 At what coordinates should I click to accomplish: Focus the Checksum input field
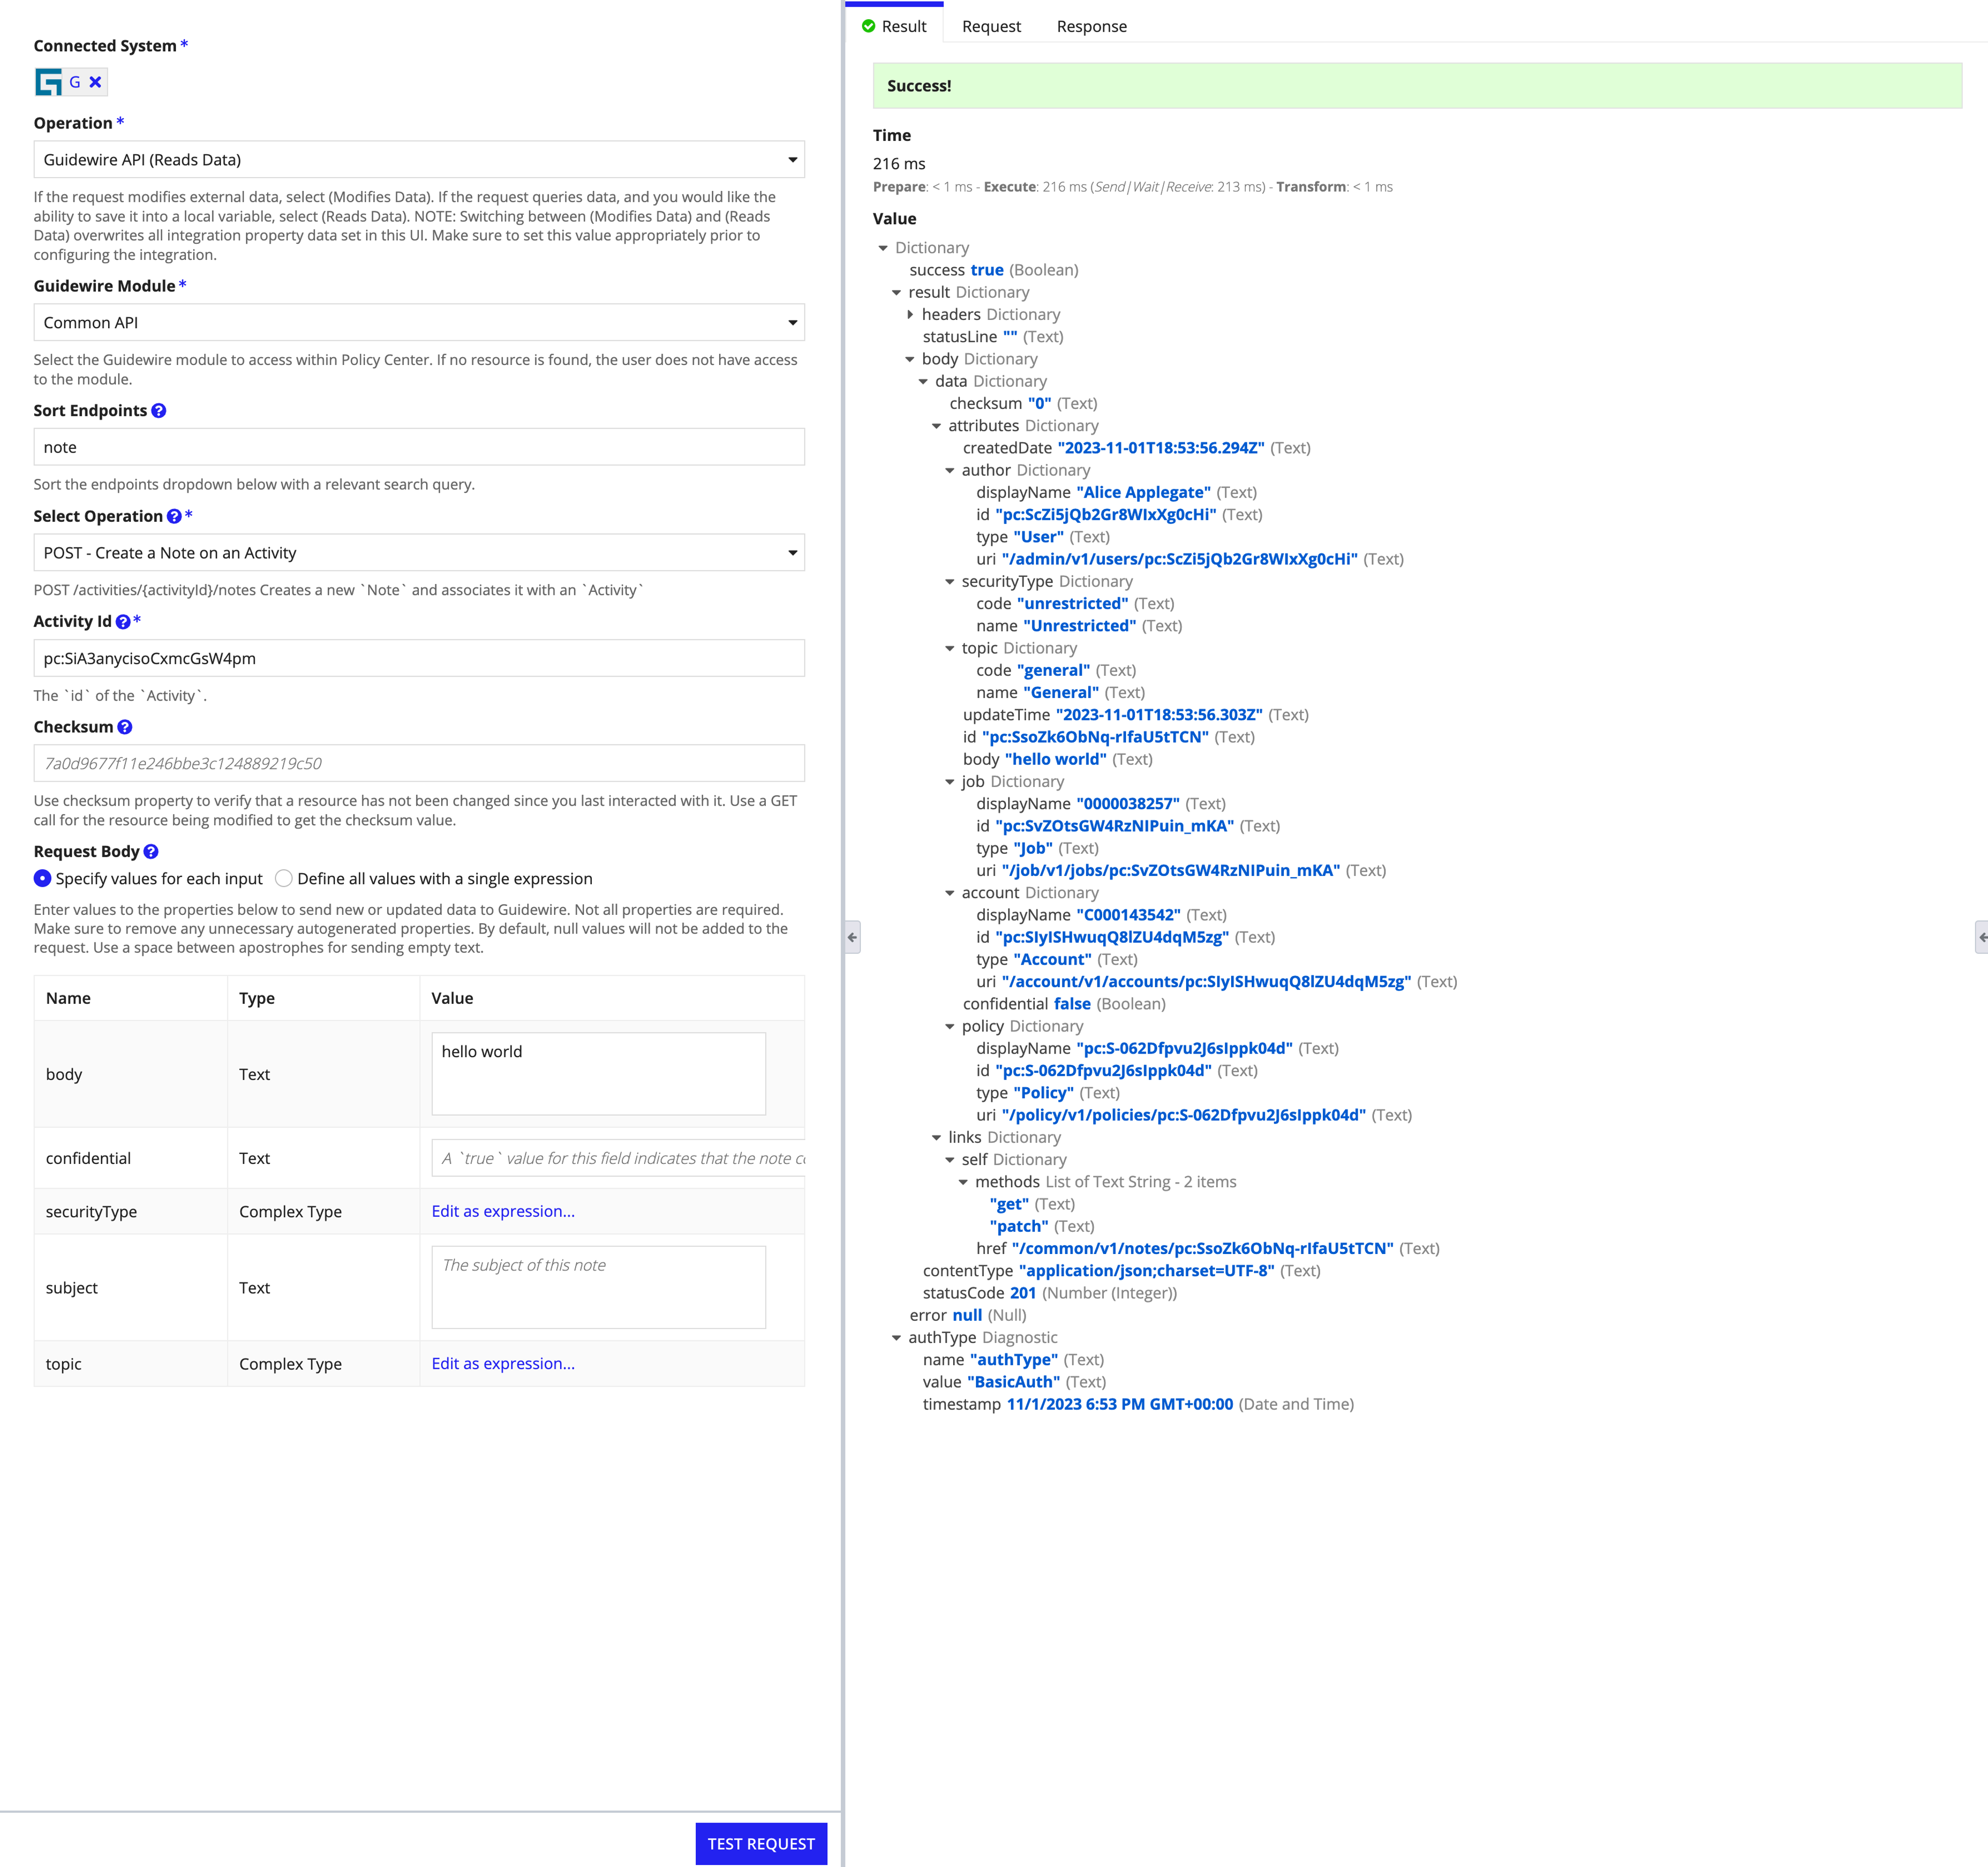coord(419,763)
